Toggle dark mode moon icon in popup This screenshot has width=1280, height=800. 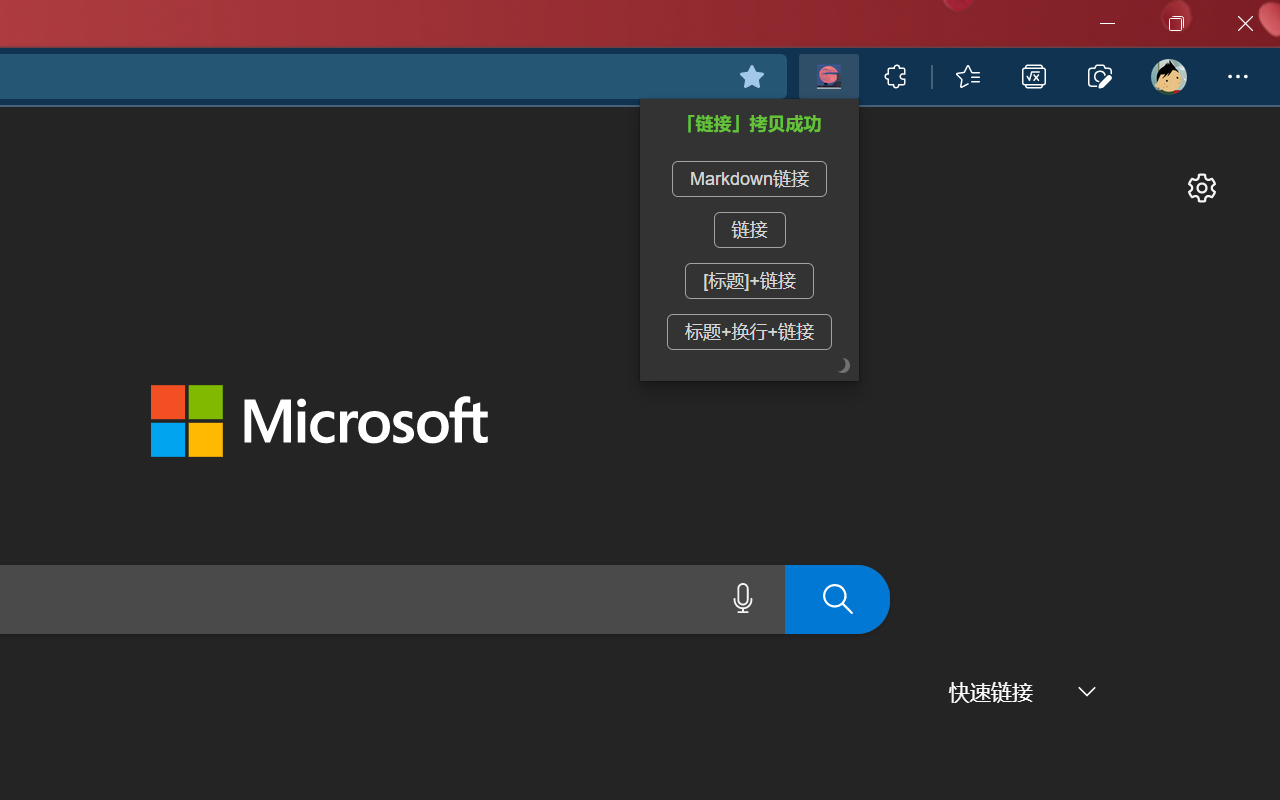(843, 366)
